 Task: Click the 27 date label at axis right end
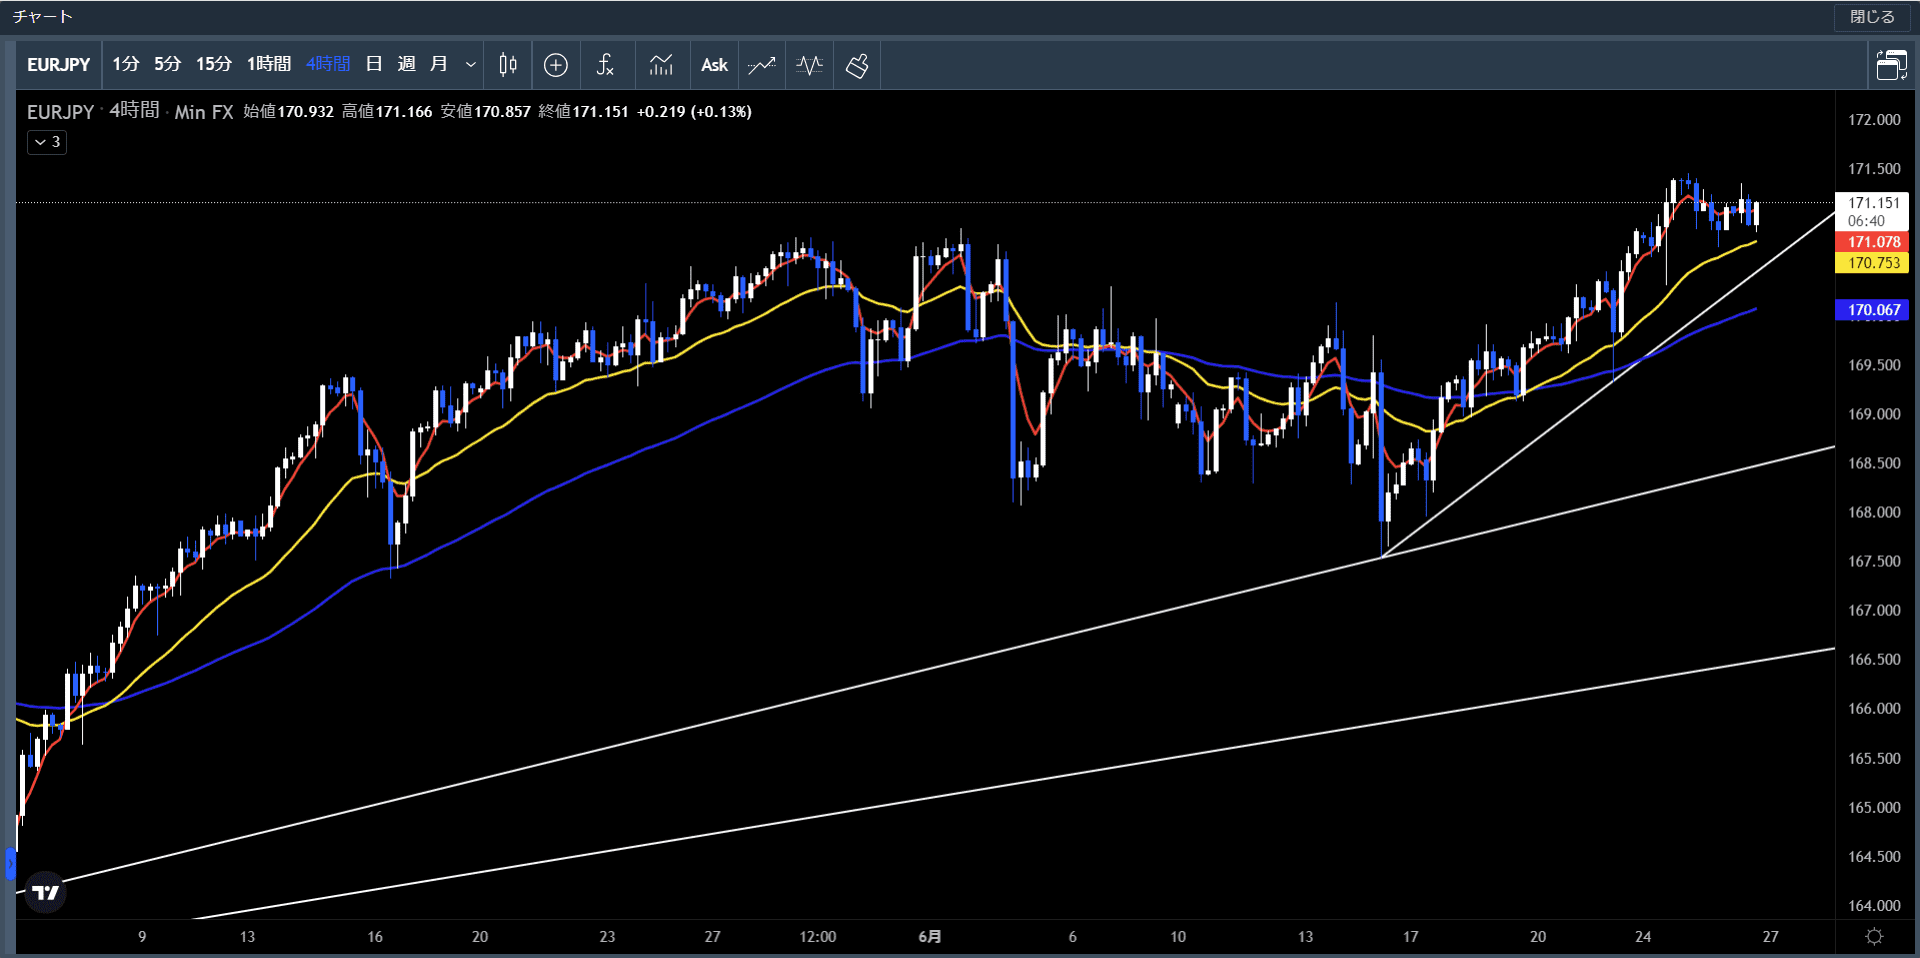pyautogui.click(x=1770, y=937)
